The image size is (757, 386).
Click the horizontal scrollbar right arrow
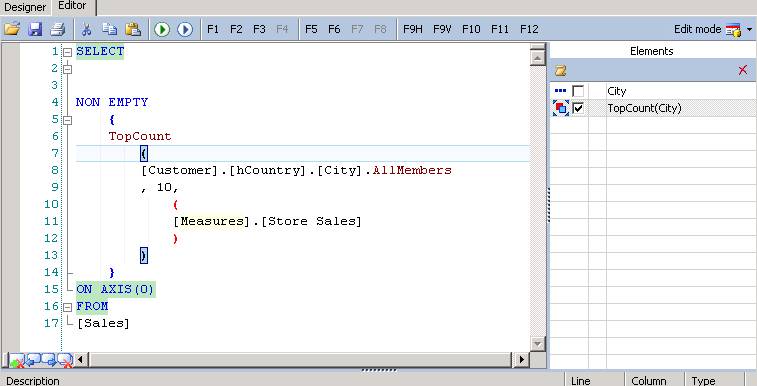(x=521, y=359)
